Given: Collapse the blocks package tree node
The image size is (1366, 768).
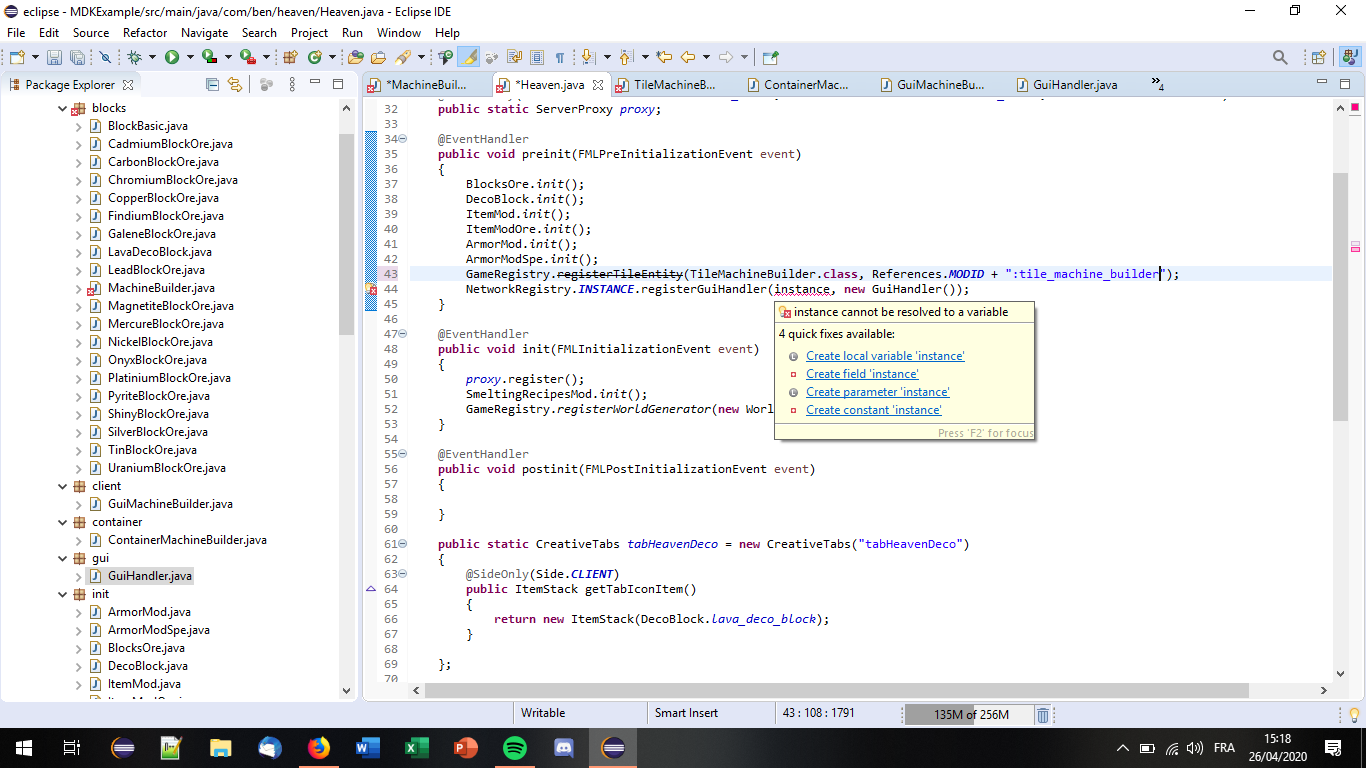Looking at the screenshot, I should point(64,108).
